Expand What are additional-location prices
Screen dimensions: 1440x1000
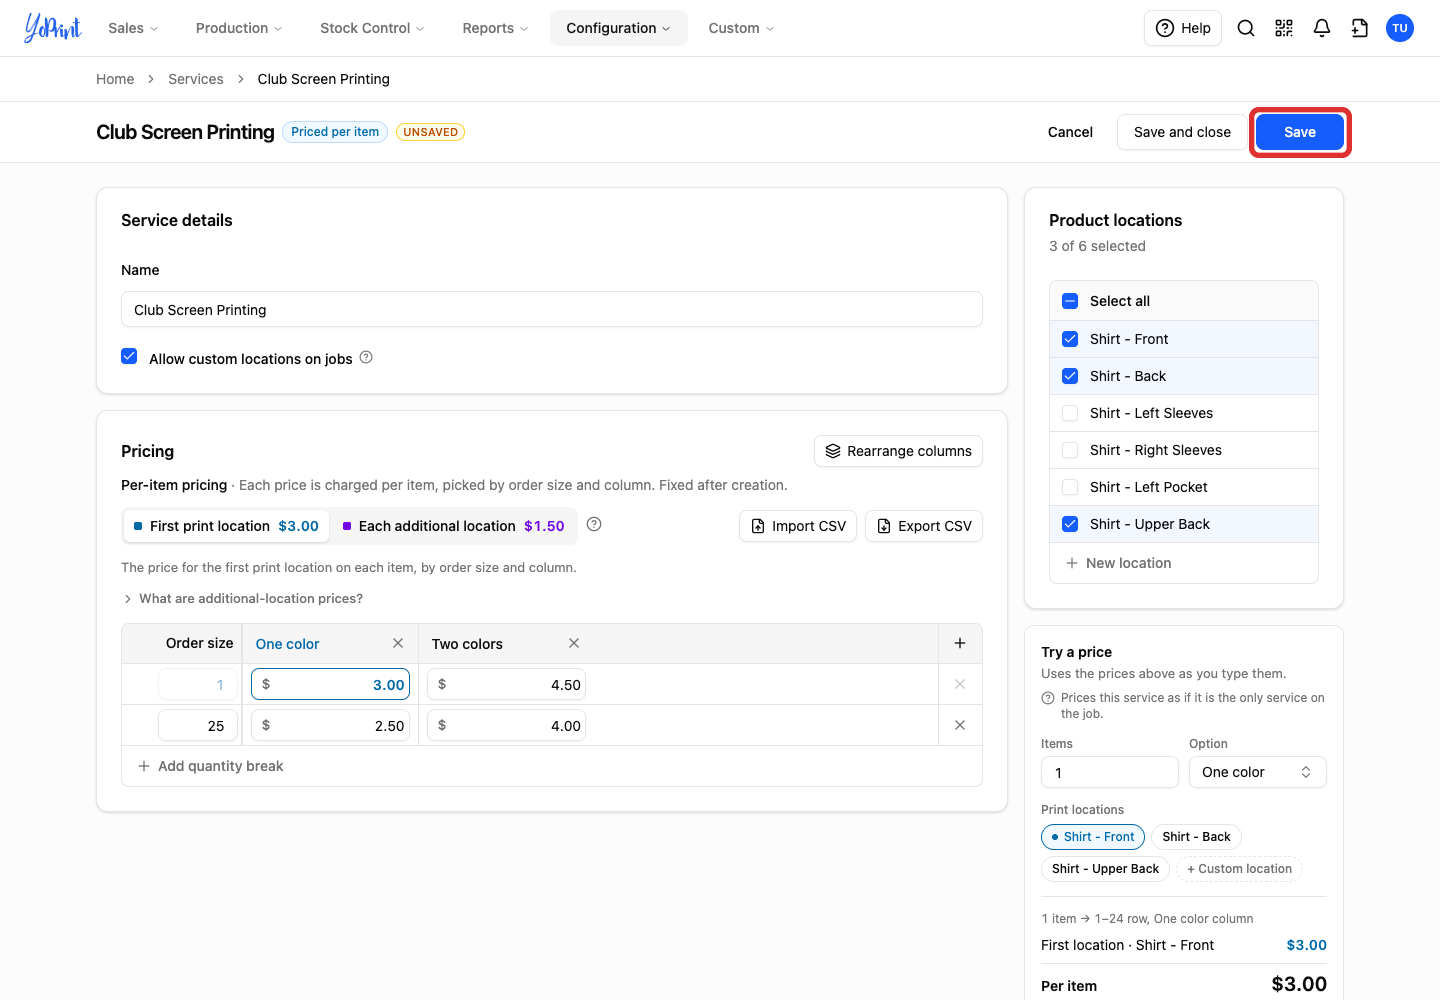tap(242, 598)
